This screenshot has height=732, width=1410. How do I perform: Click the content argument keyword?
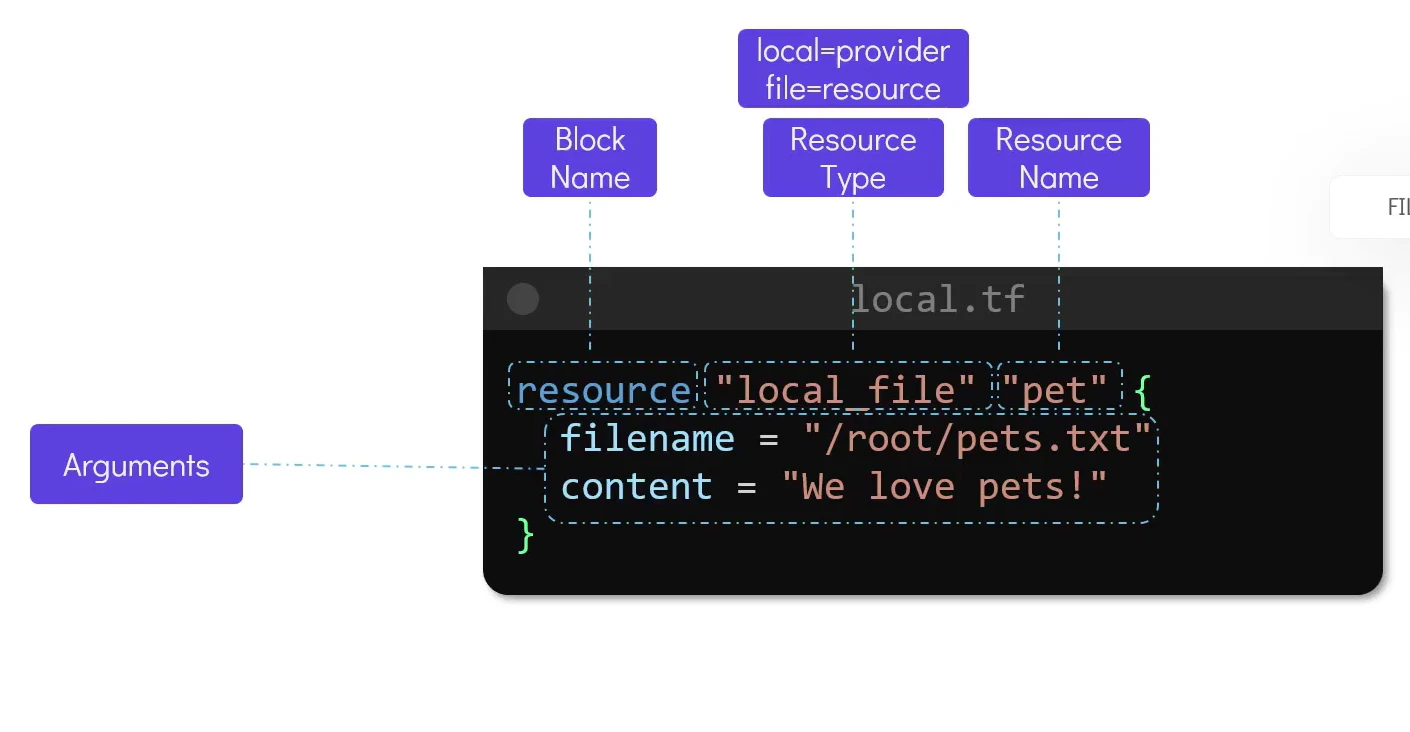pos(636,487)
